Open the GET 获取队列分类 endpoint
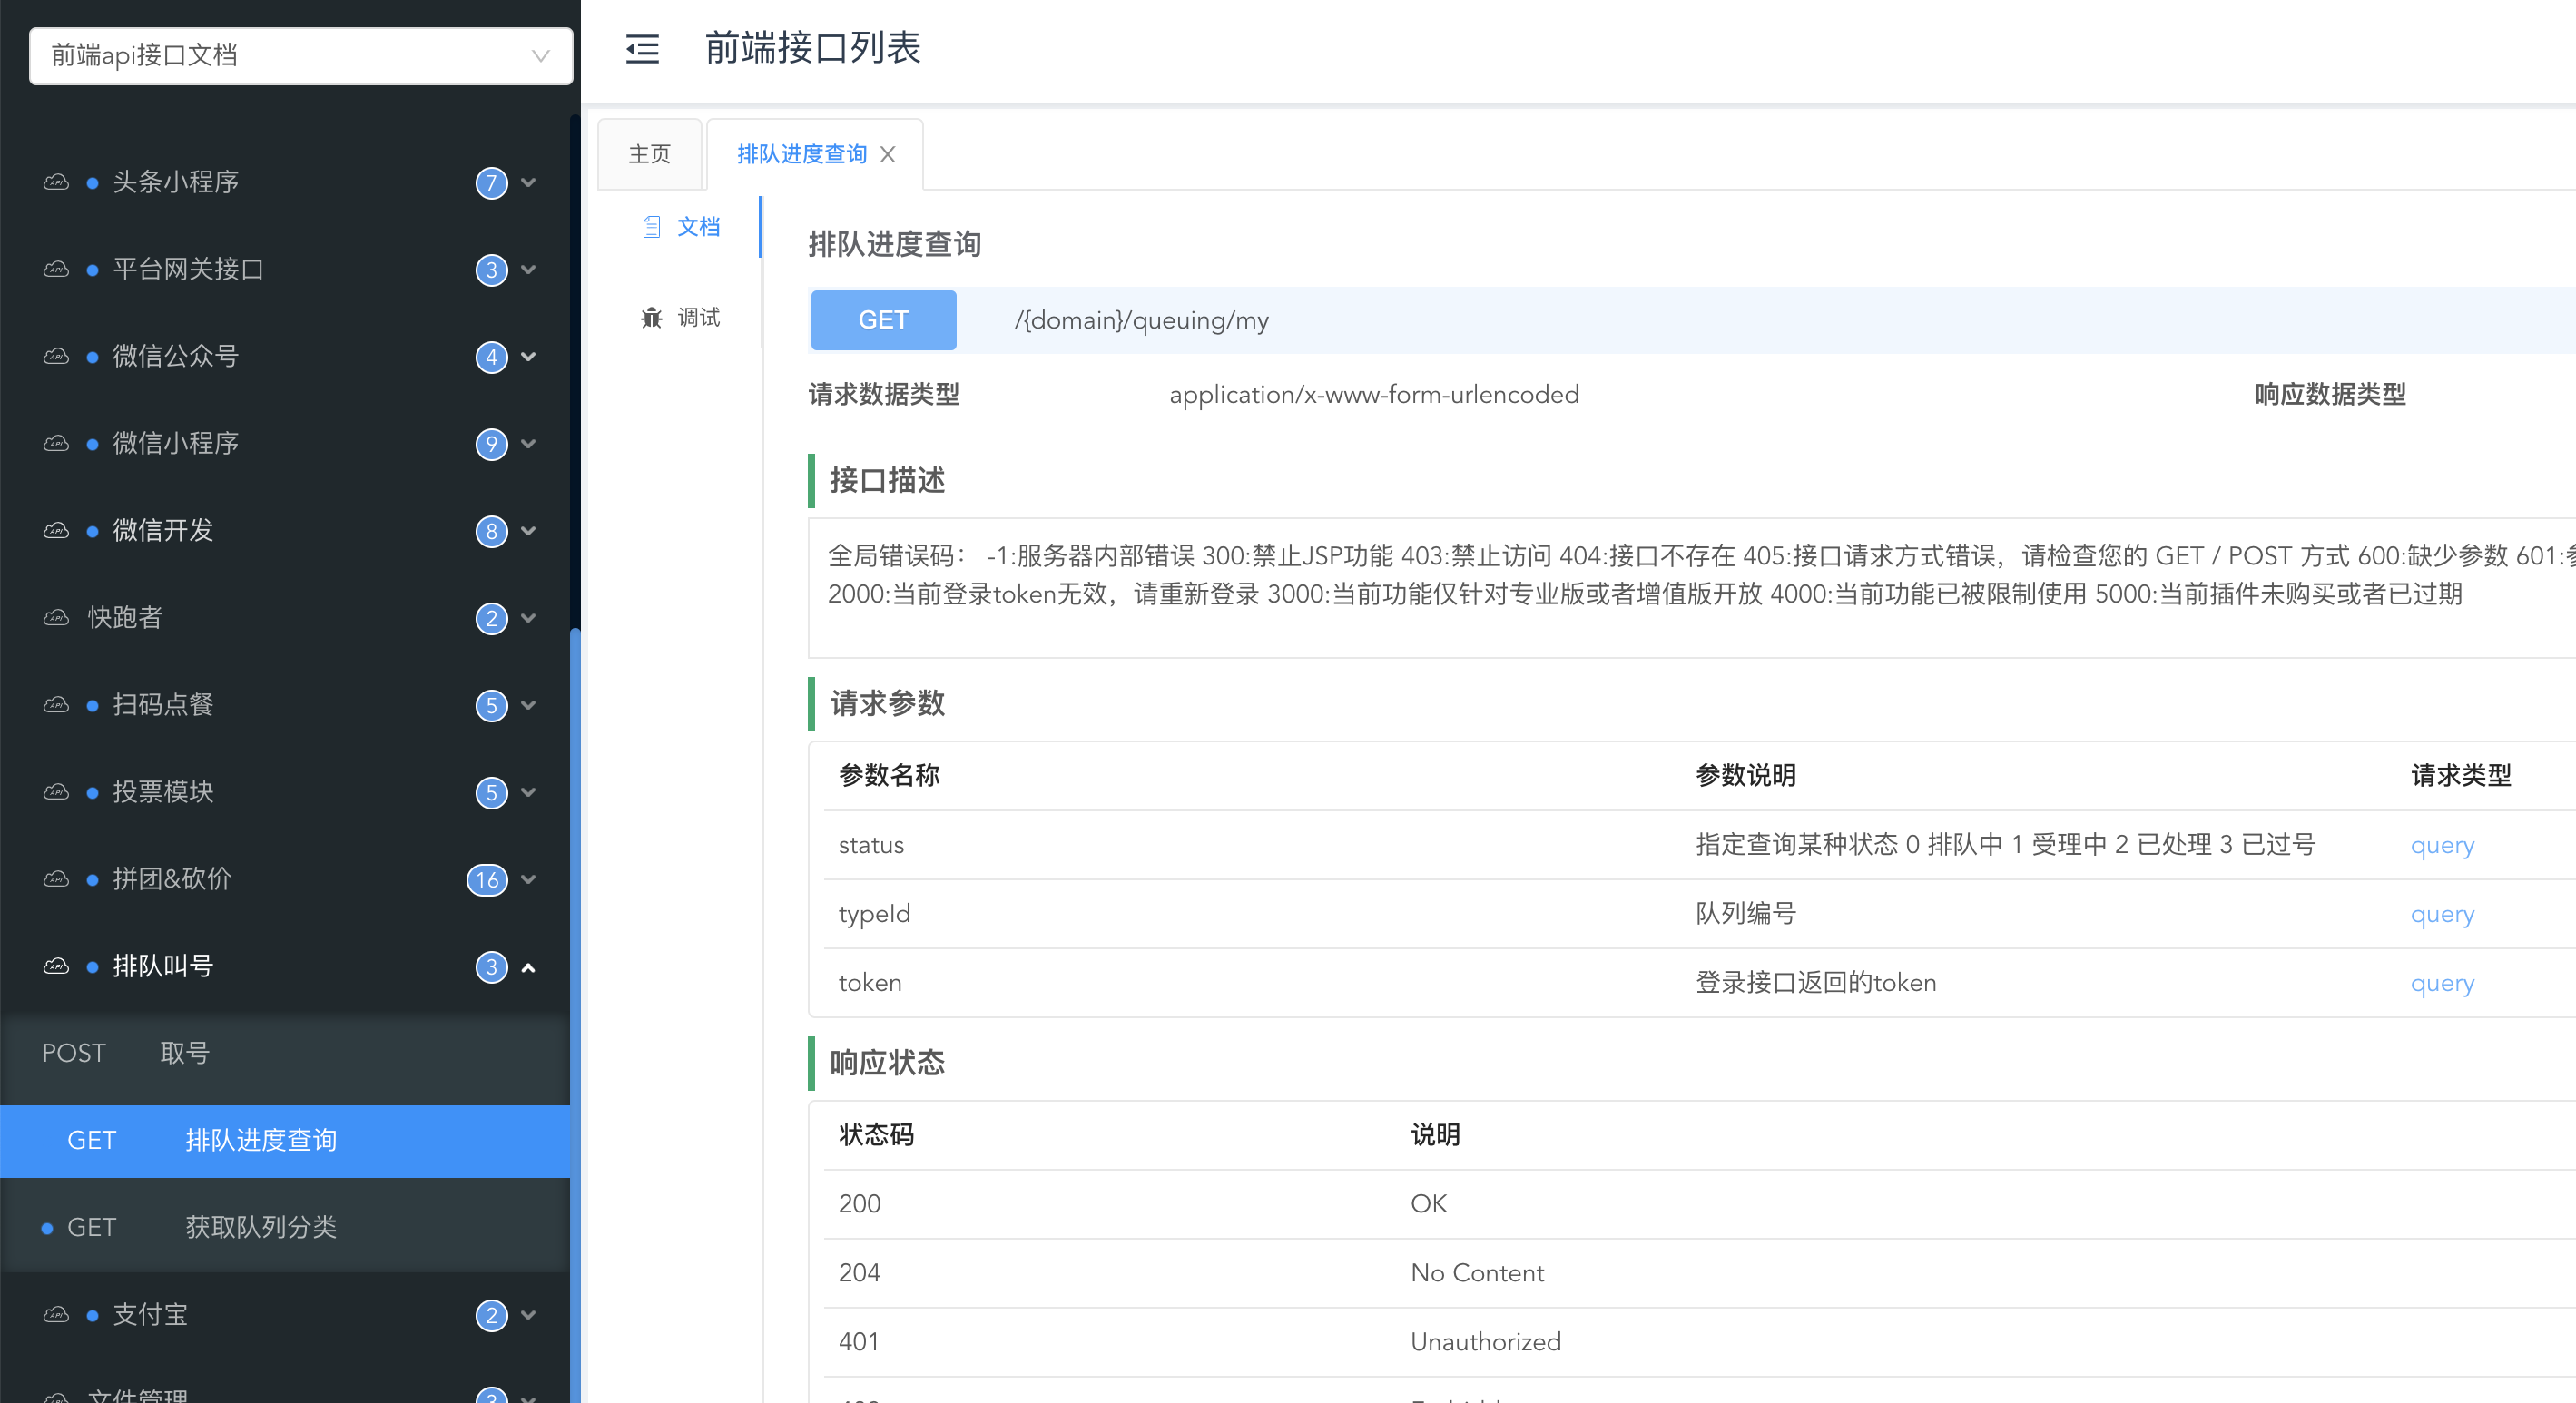The image size is (2576, 1403). (x=260, y=1227)
